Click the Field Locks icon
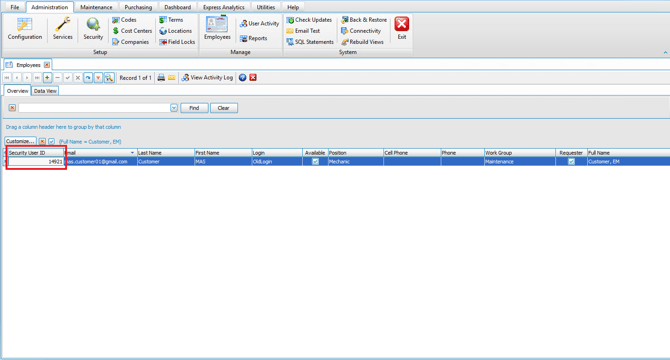 coord(177,42)
